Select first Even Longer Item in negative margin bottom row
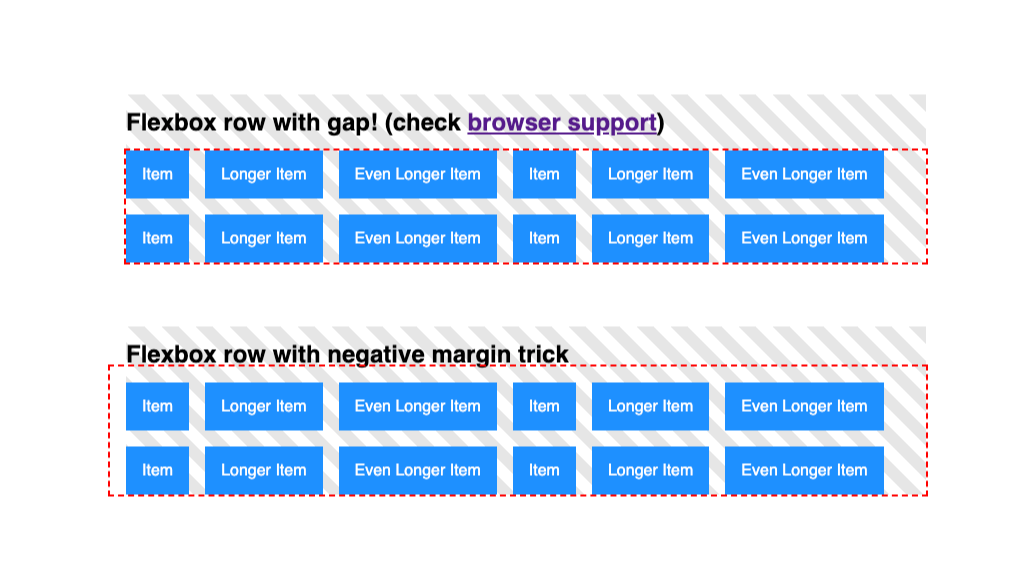The width and height of the screenshot is (1031, 580). (x=418, y=470)
